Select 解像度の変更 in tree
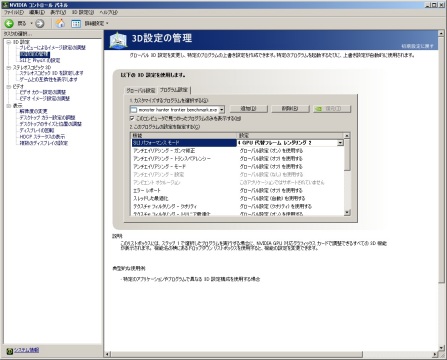 click(33, 111)
